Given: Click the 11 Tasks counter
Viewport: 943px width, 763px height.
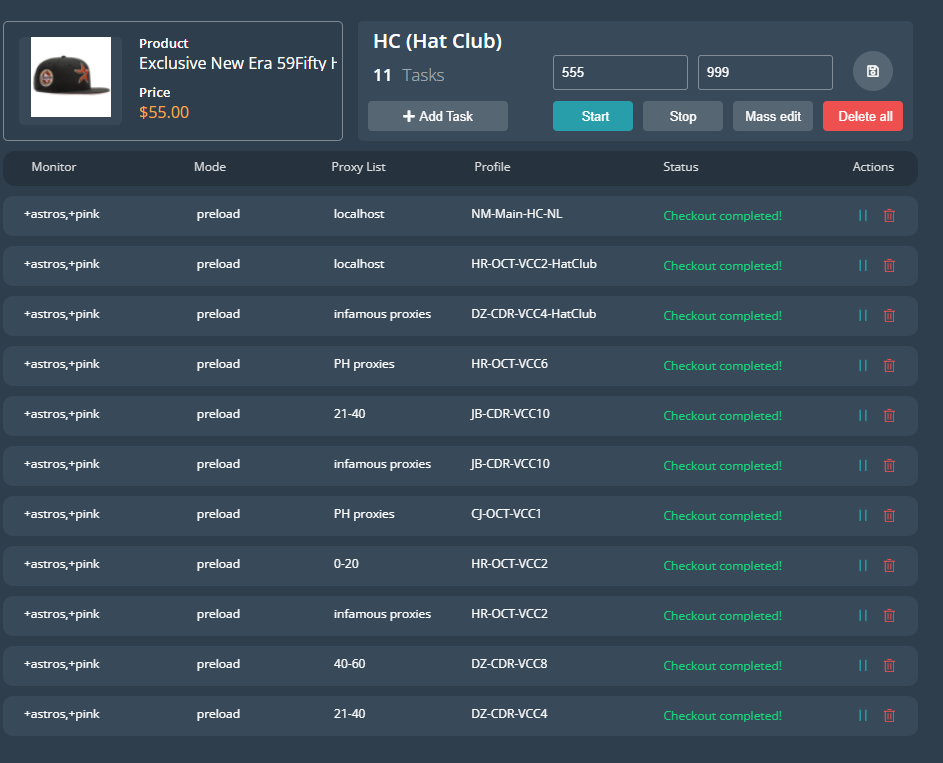Looking at the screenshot, I should 408,75.
